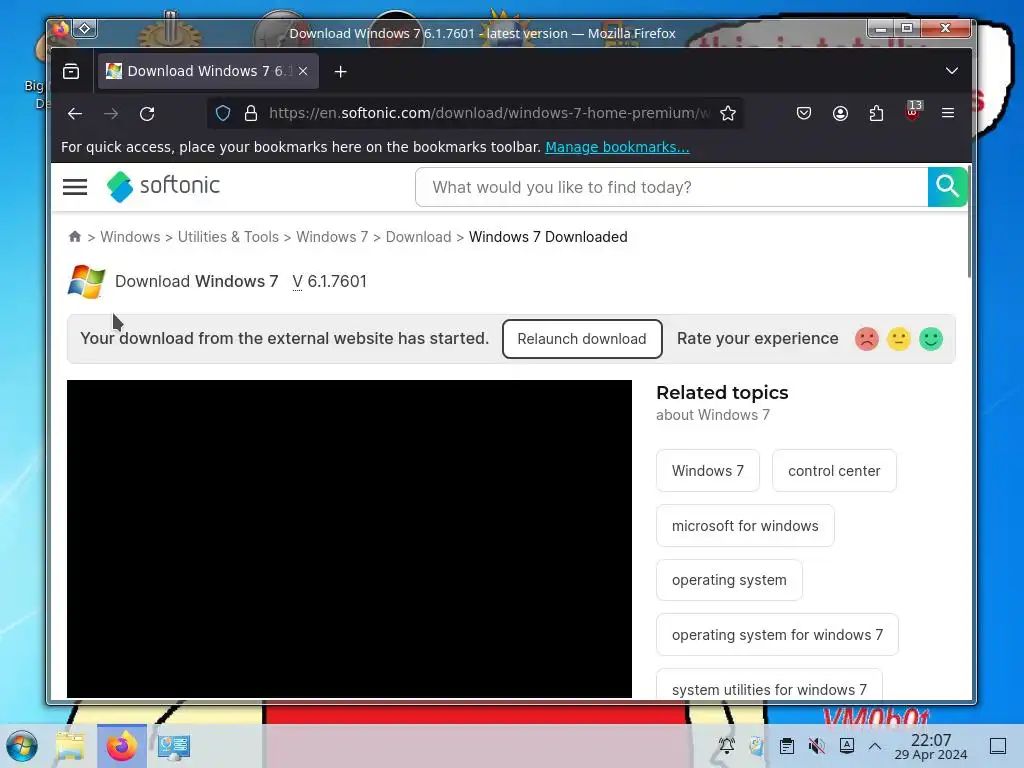Click the Manage bookmarks link
This screenshot has height=768, width=1024.
[617, 147]
